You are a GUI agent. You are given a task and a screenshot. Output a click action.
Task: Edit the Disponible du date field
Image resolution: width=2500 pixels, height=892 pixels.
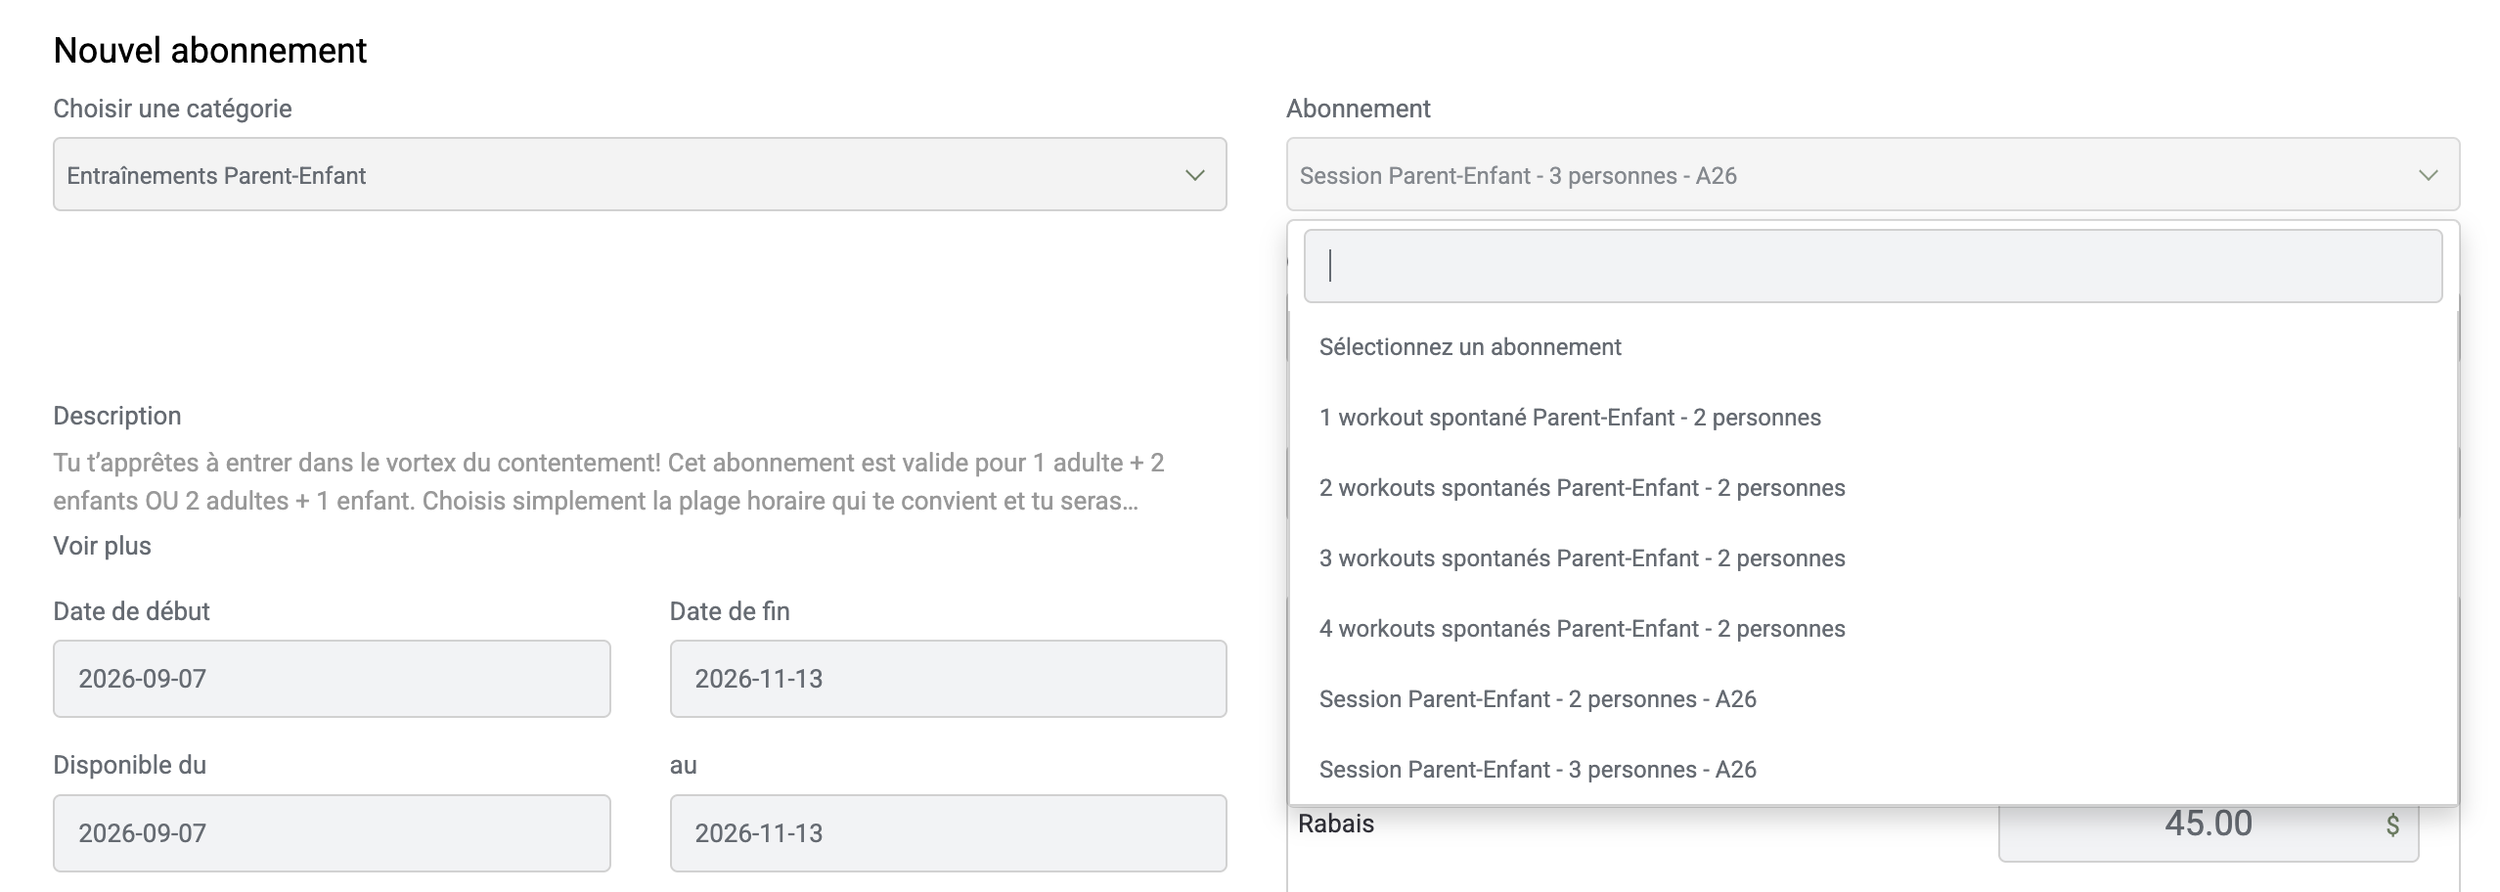332,833
